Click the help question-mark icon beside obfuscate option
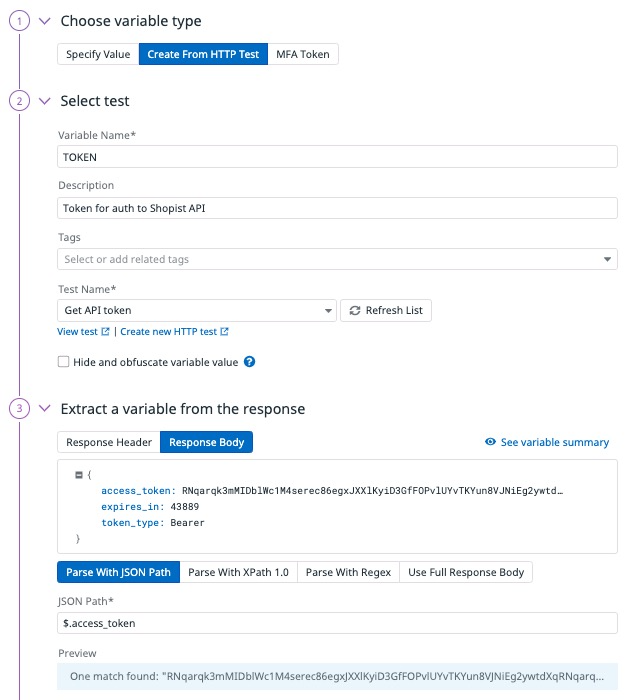Viewport: 626px width, 700px height. coord(250,362)
